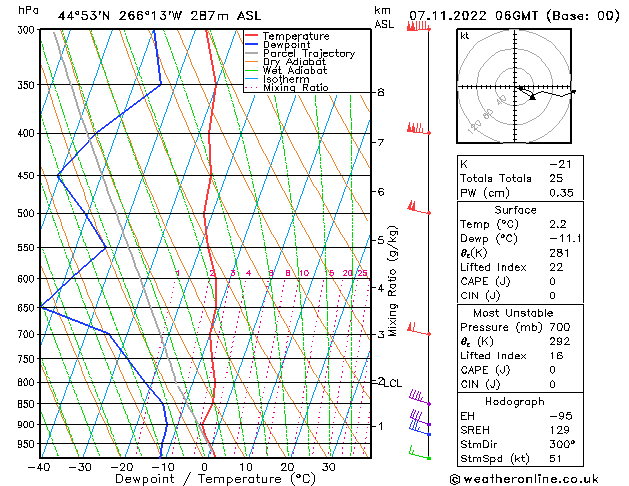The width and height of the screenshot is (629, 486).
Task: Click the Mixing Ratio (g/kg) axis title
Action: click(x=392, y=281)
